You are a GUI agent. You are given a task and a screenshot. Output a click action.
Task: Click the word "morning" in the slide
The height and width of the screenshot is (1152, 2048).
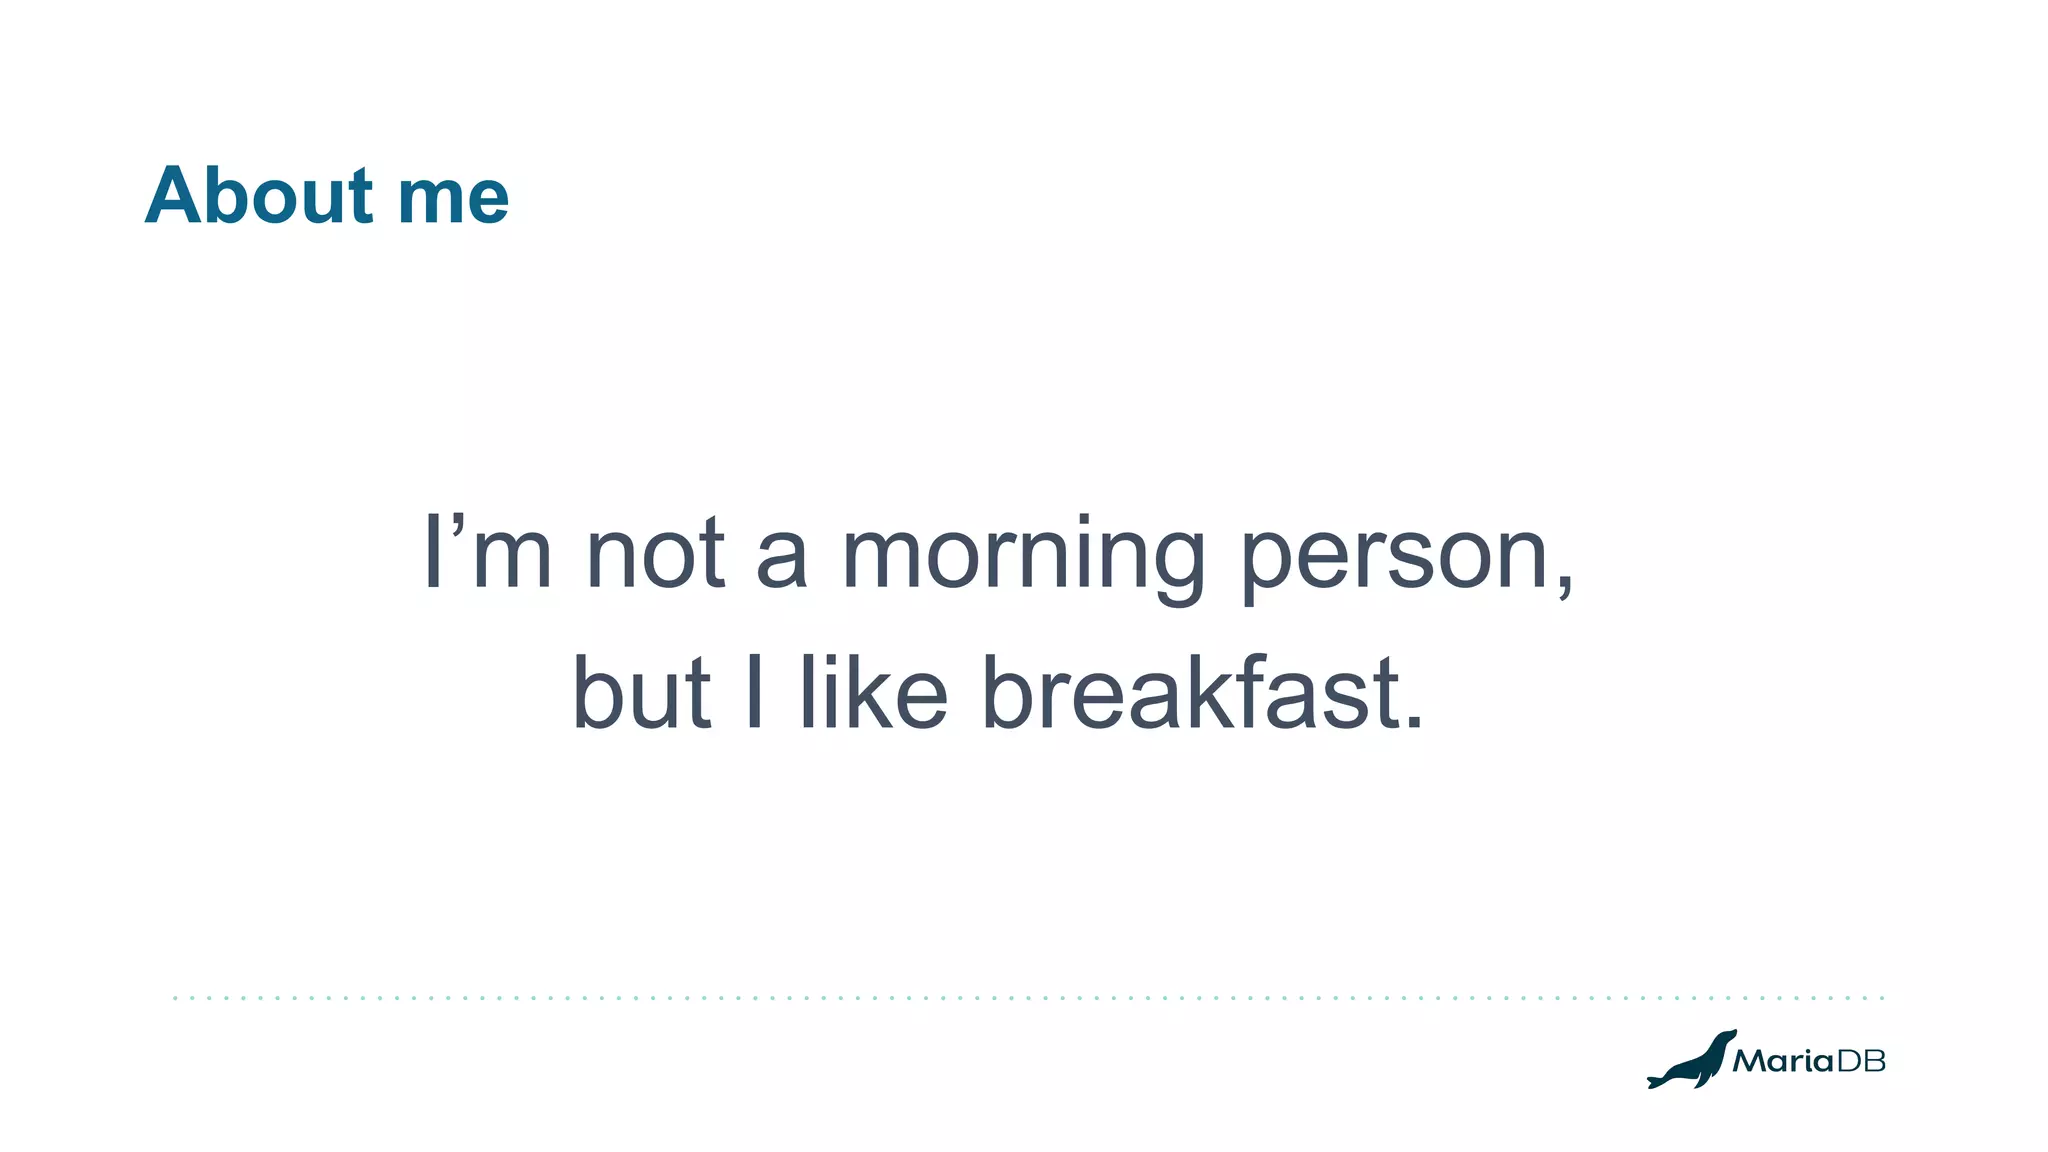click(1023, 556)
